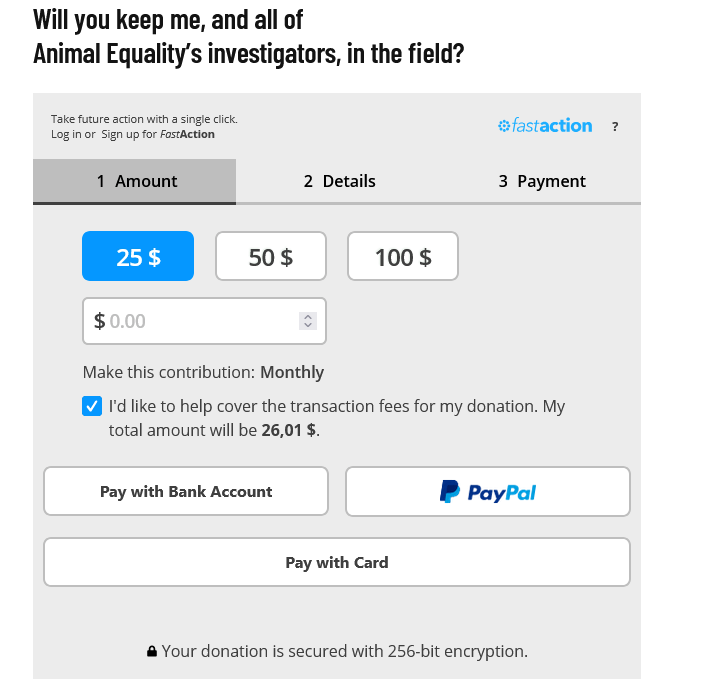The image size is (706, 688).
Task: Click the Pay with Bank Account button
Action: (x=186, y=492)
